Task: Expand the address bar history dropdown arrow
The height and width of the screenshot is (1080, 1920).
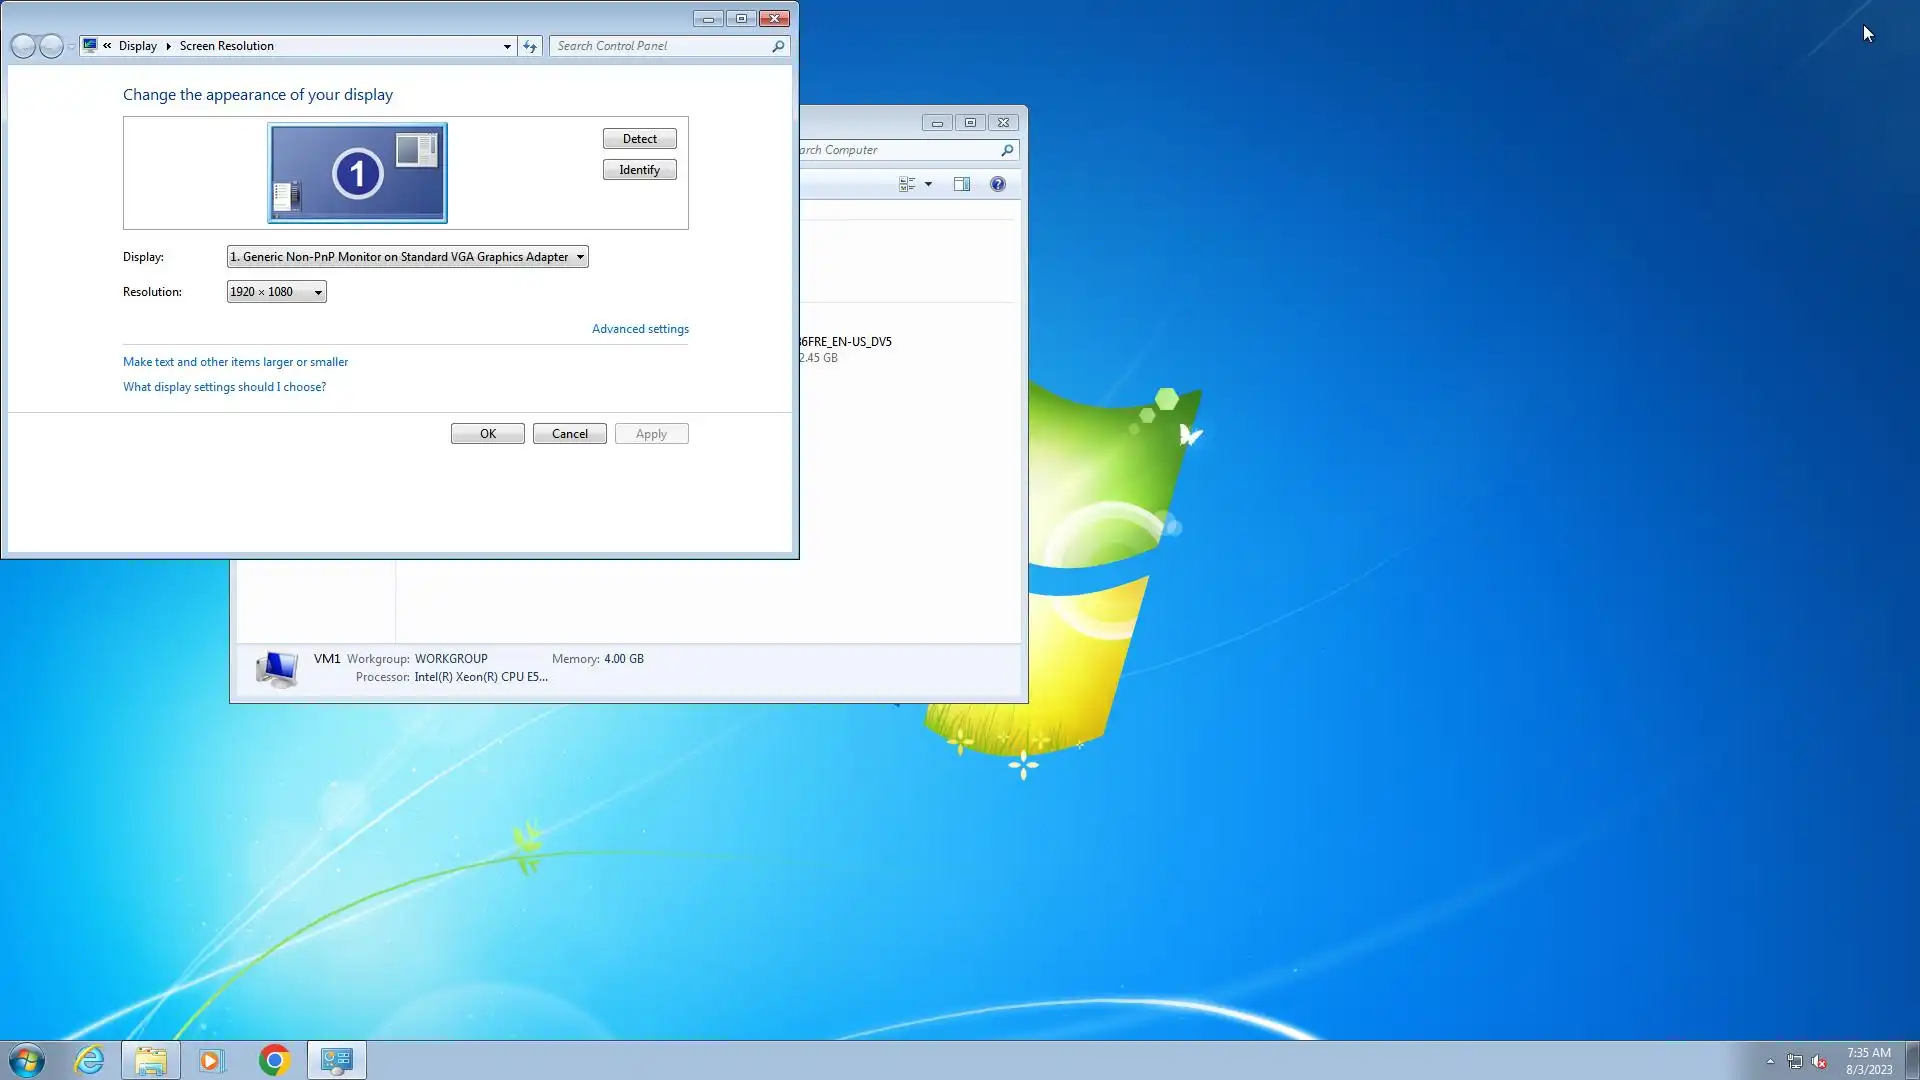Action: pyautogui.click(x=507, y=46)
